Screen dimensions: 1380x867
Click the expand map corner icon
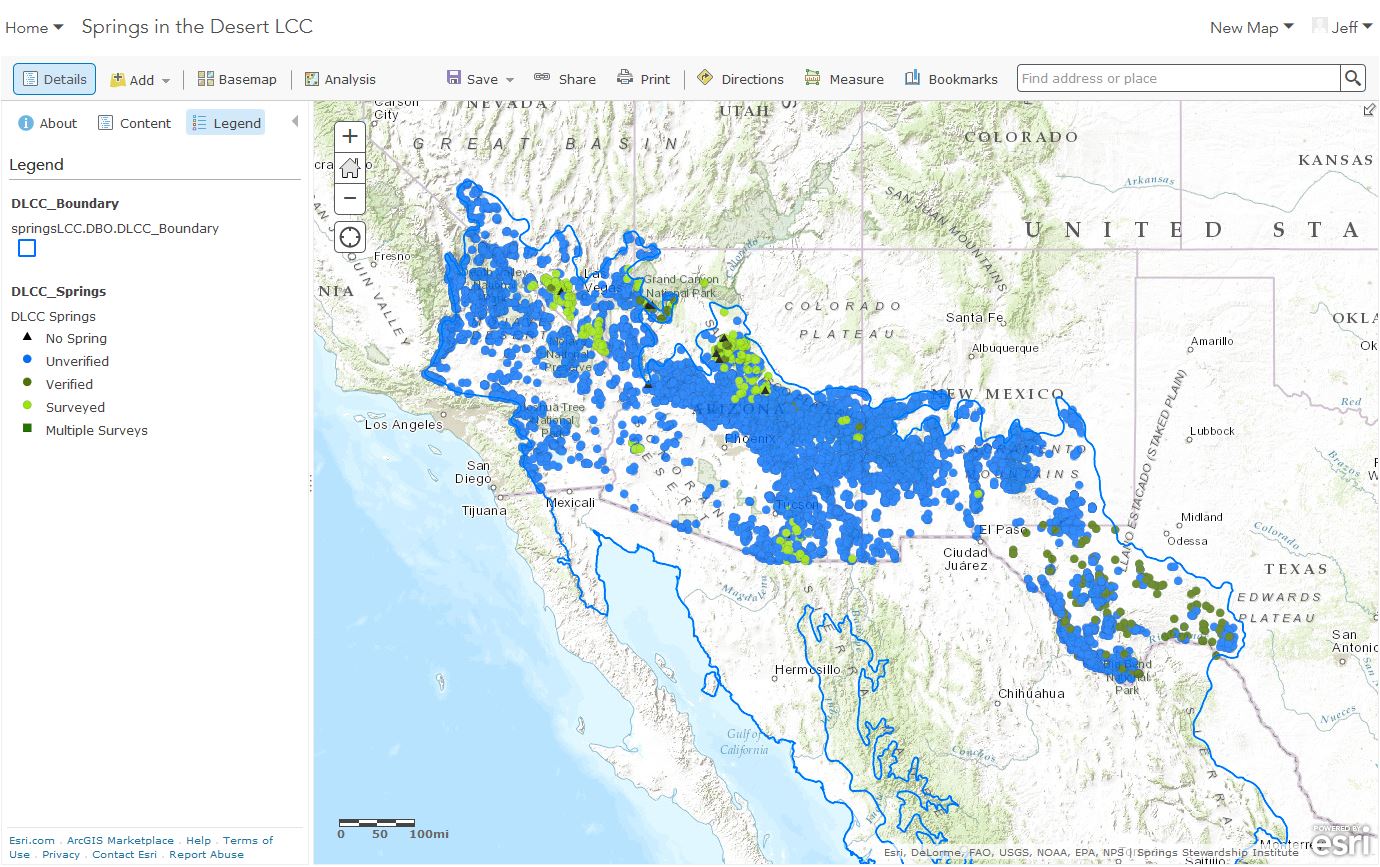tap(1369, 111)
